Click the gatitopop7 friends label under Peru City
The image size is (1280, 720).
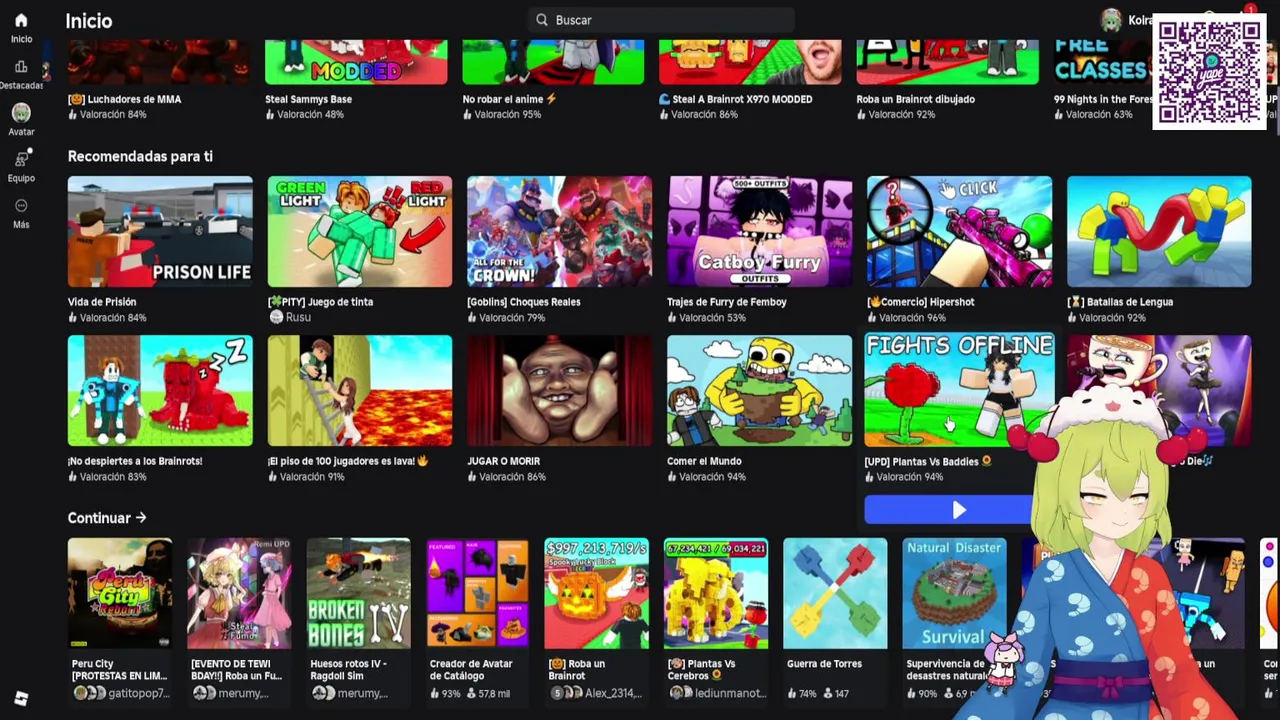tap(121, 693)
